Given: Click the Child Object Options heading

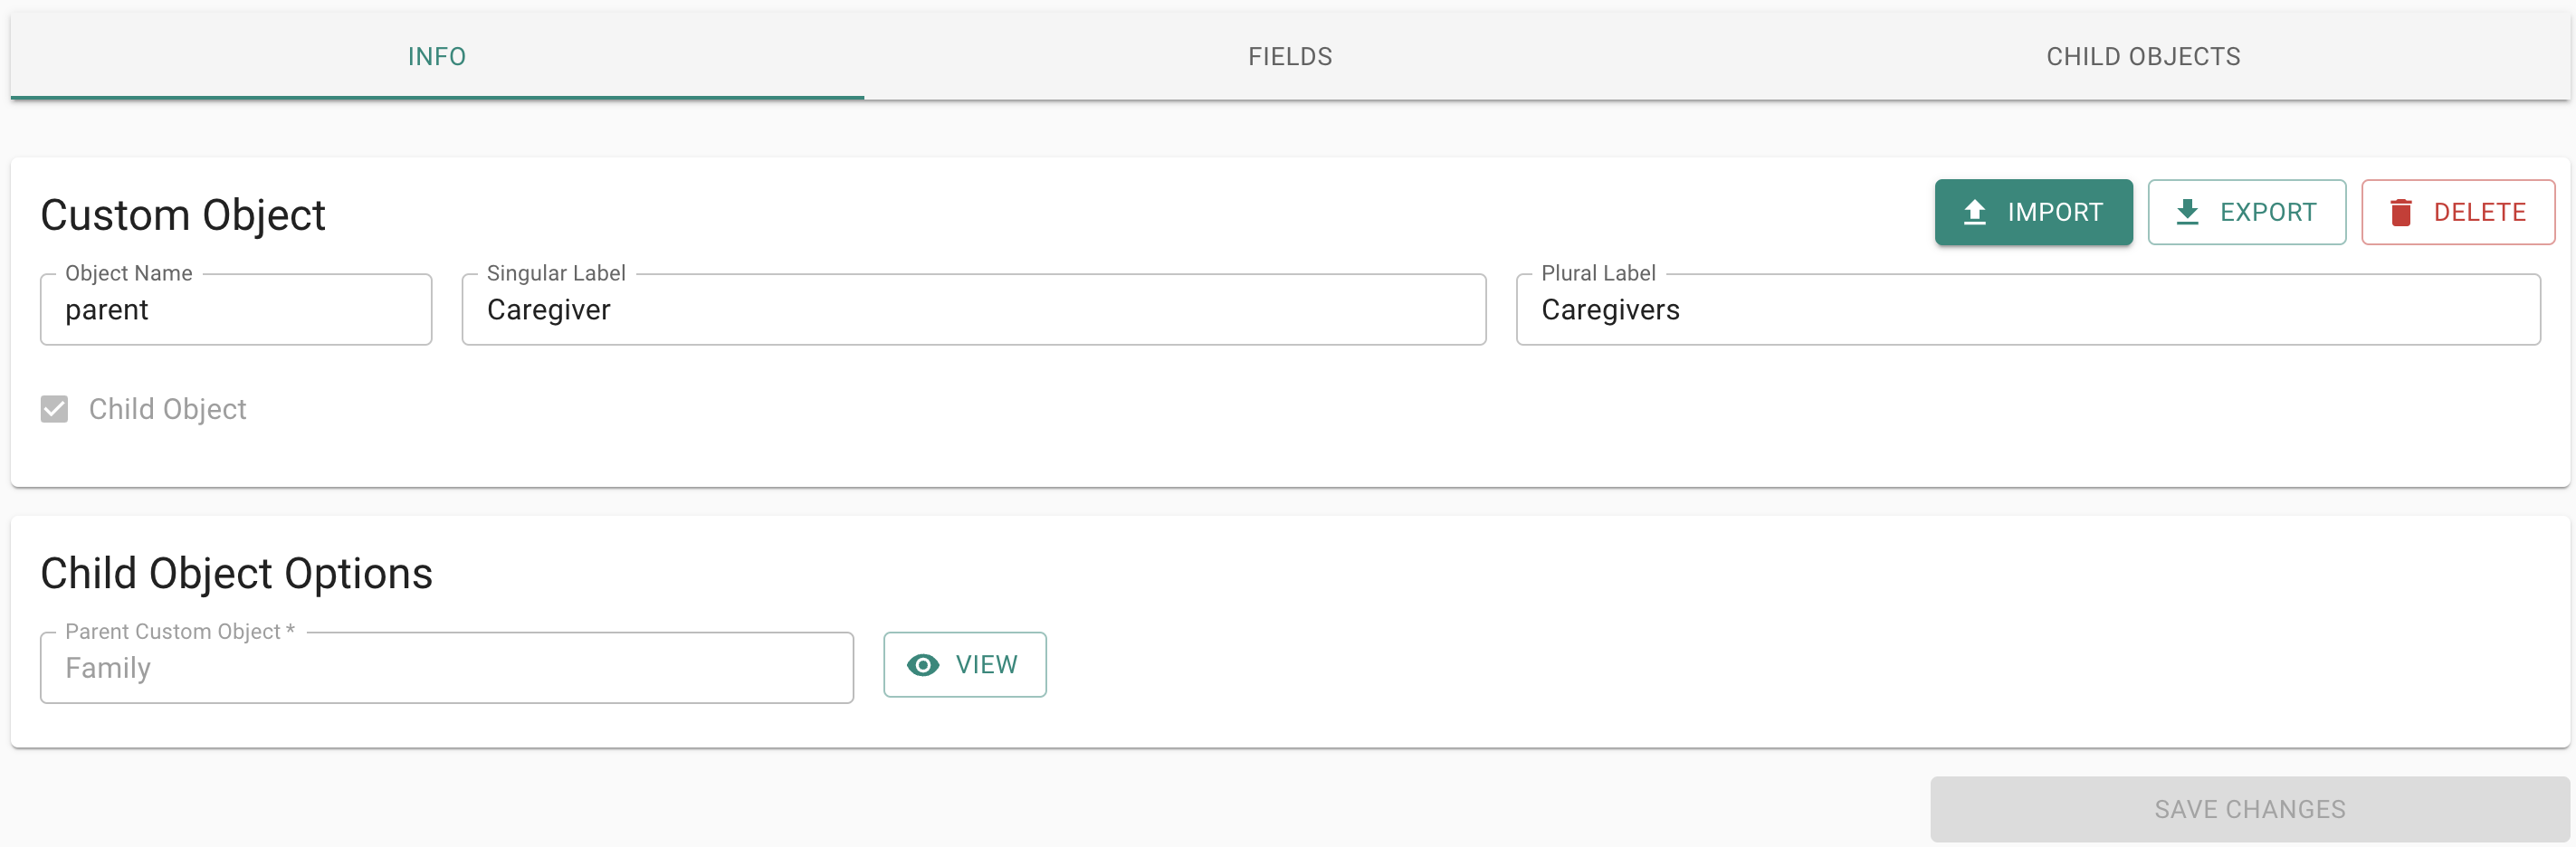Looking at the screenshot, I should 237,574.
